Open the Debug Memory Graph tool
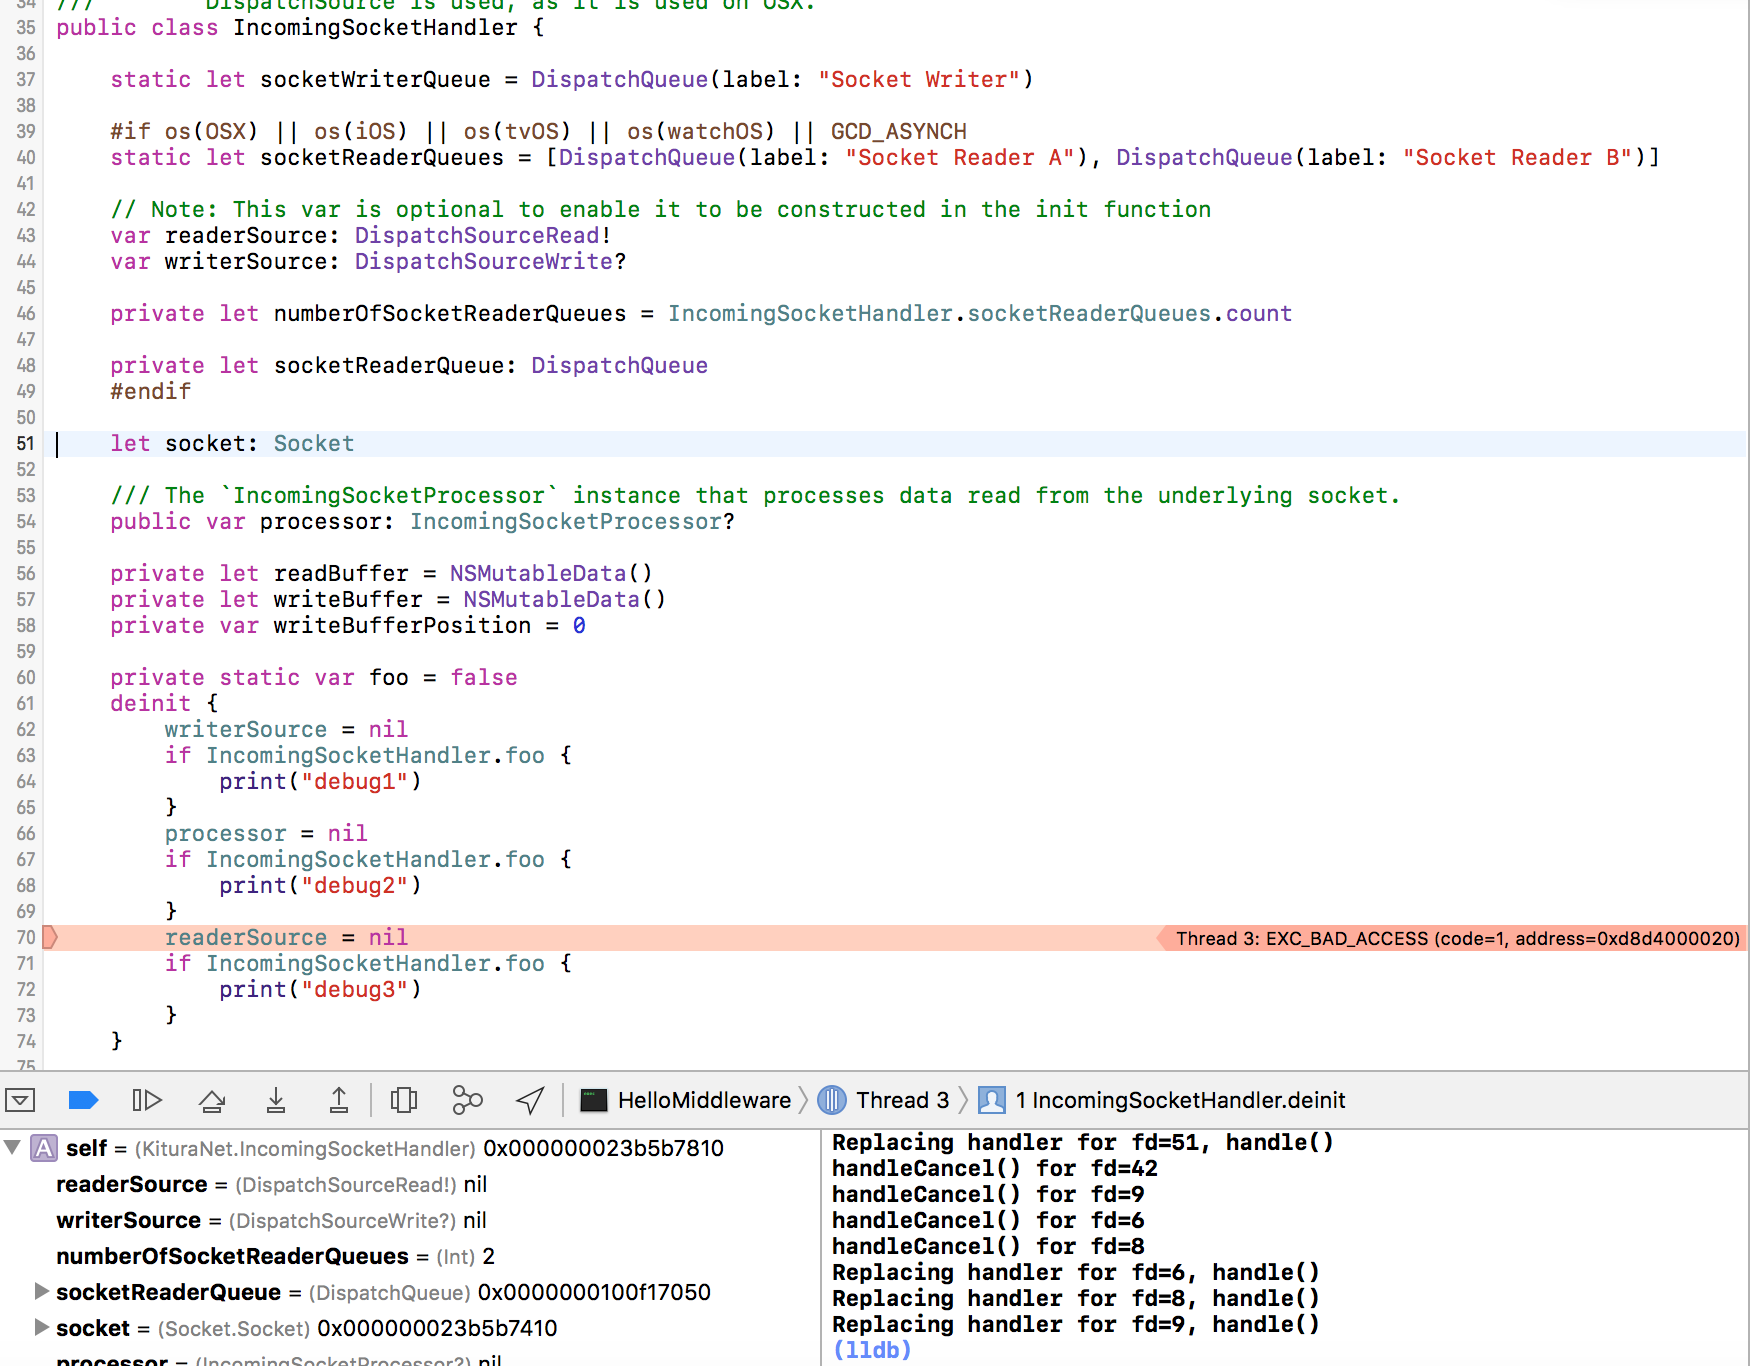The width and height of the screenshot is (1750, 1366). pyautogui.click(x=467, y=1100)
